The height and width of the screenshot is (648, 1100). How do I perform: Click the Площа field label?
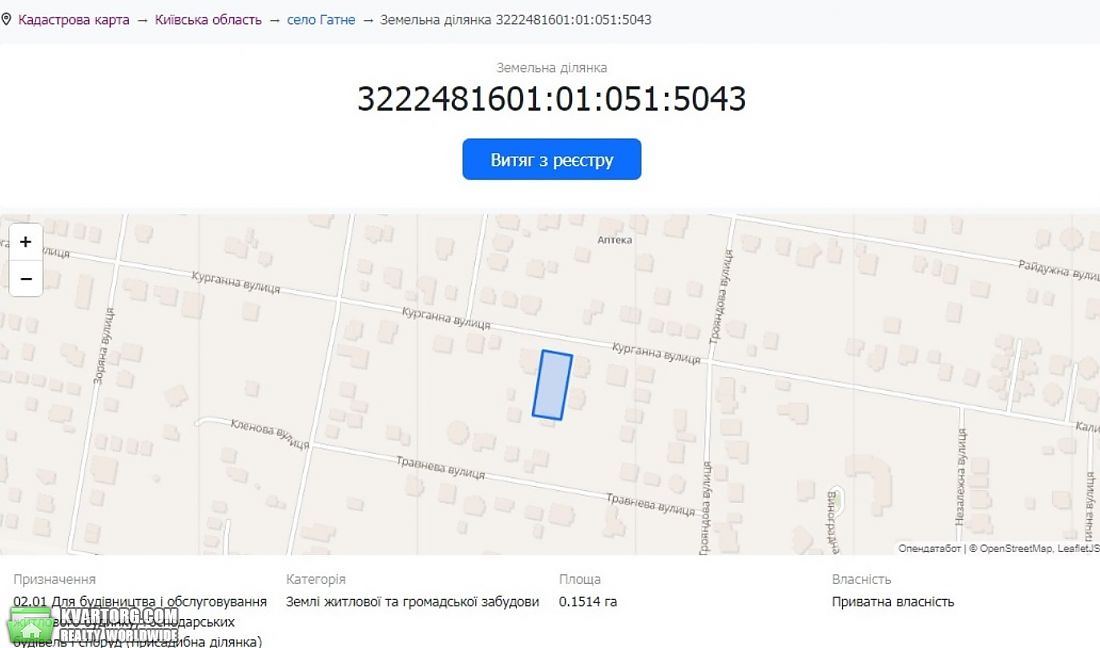(x=579, y=579)
